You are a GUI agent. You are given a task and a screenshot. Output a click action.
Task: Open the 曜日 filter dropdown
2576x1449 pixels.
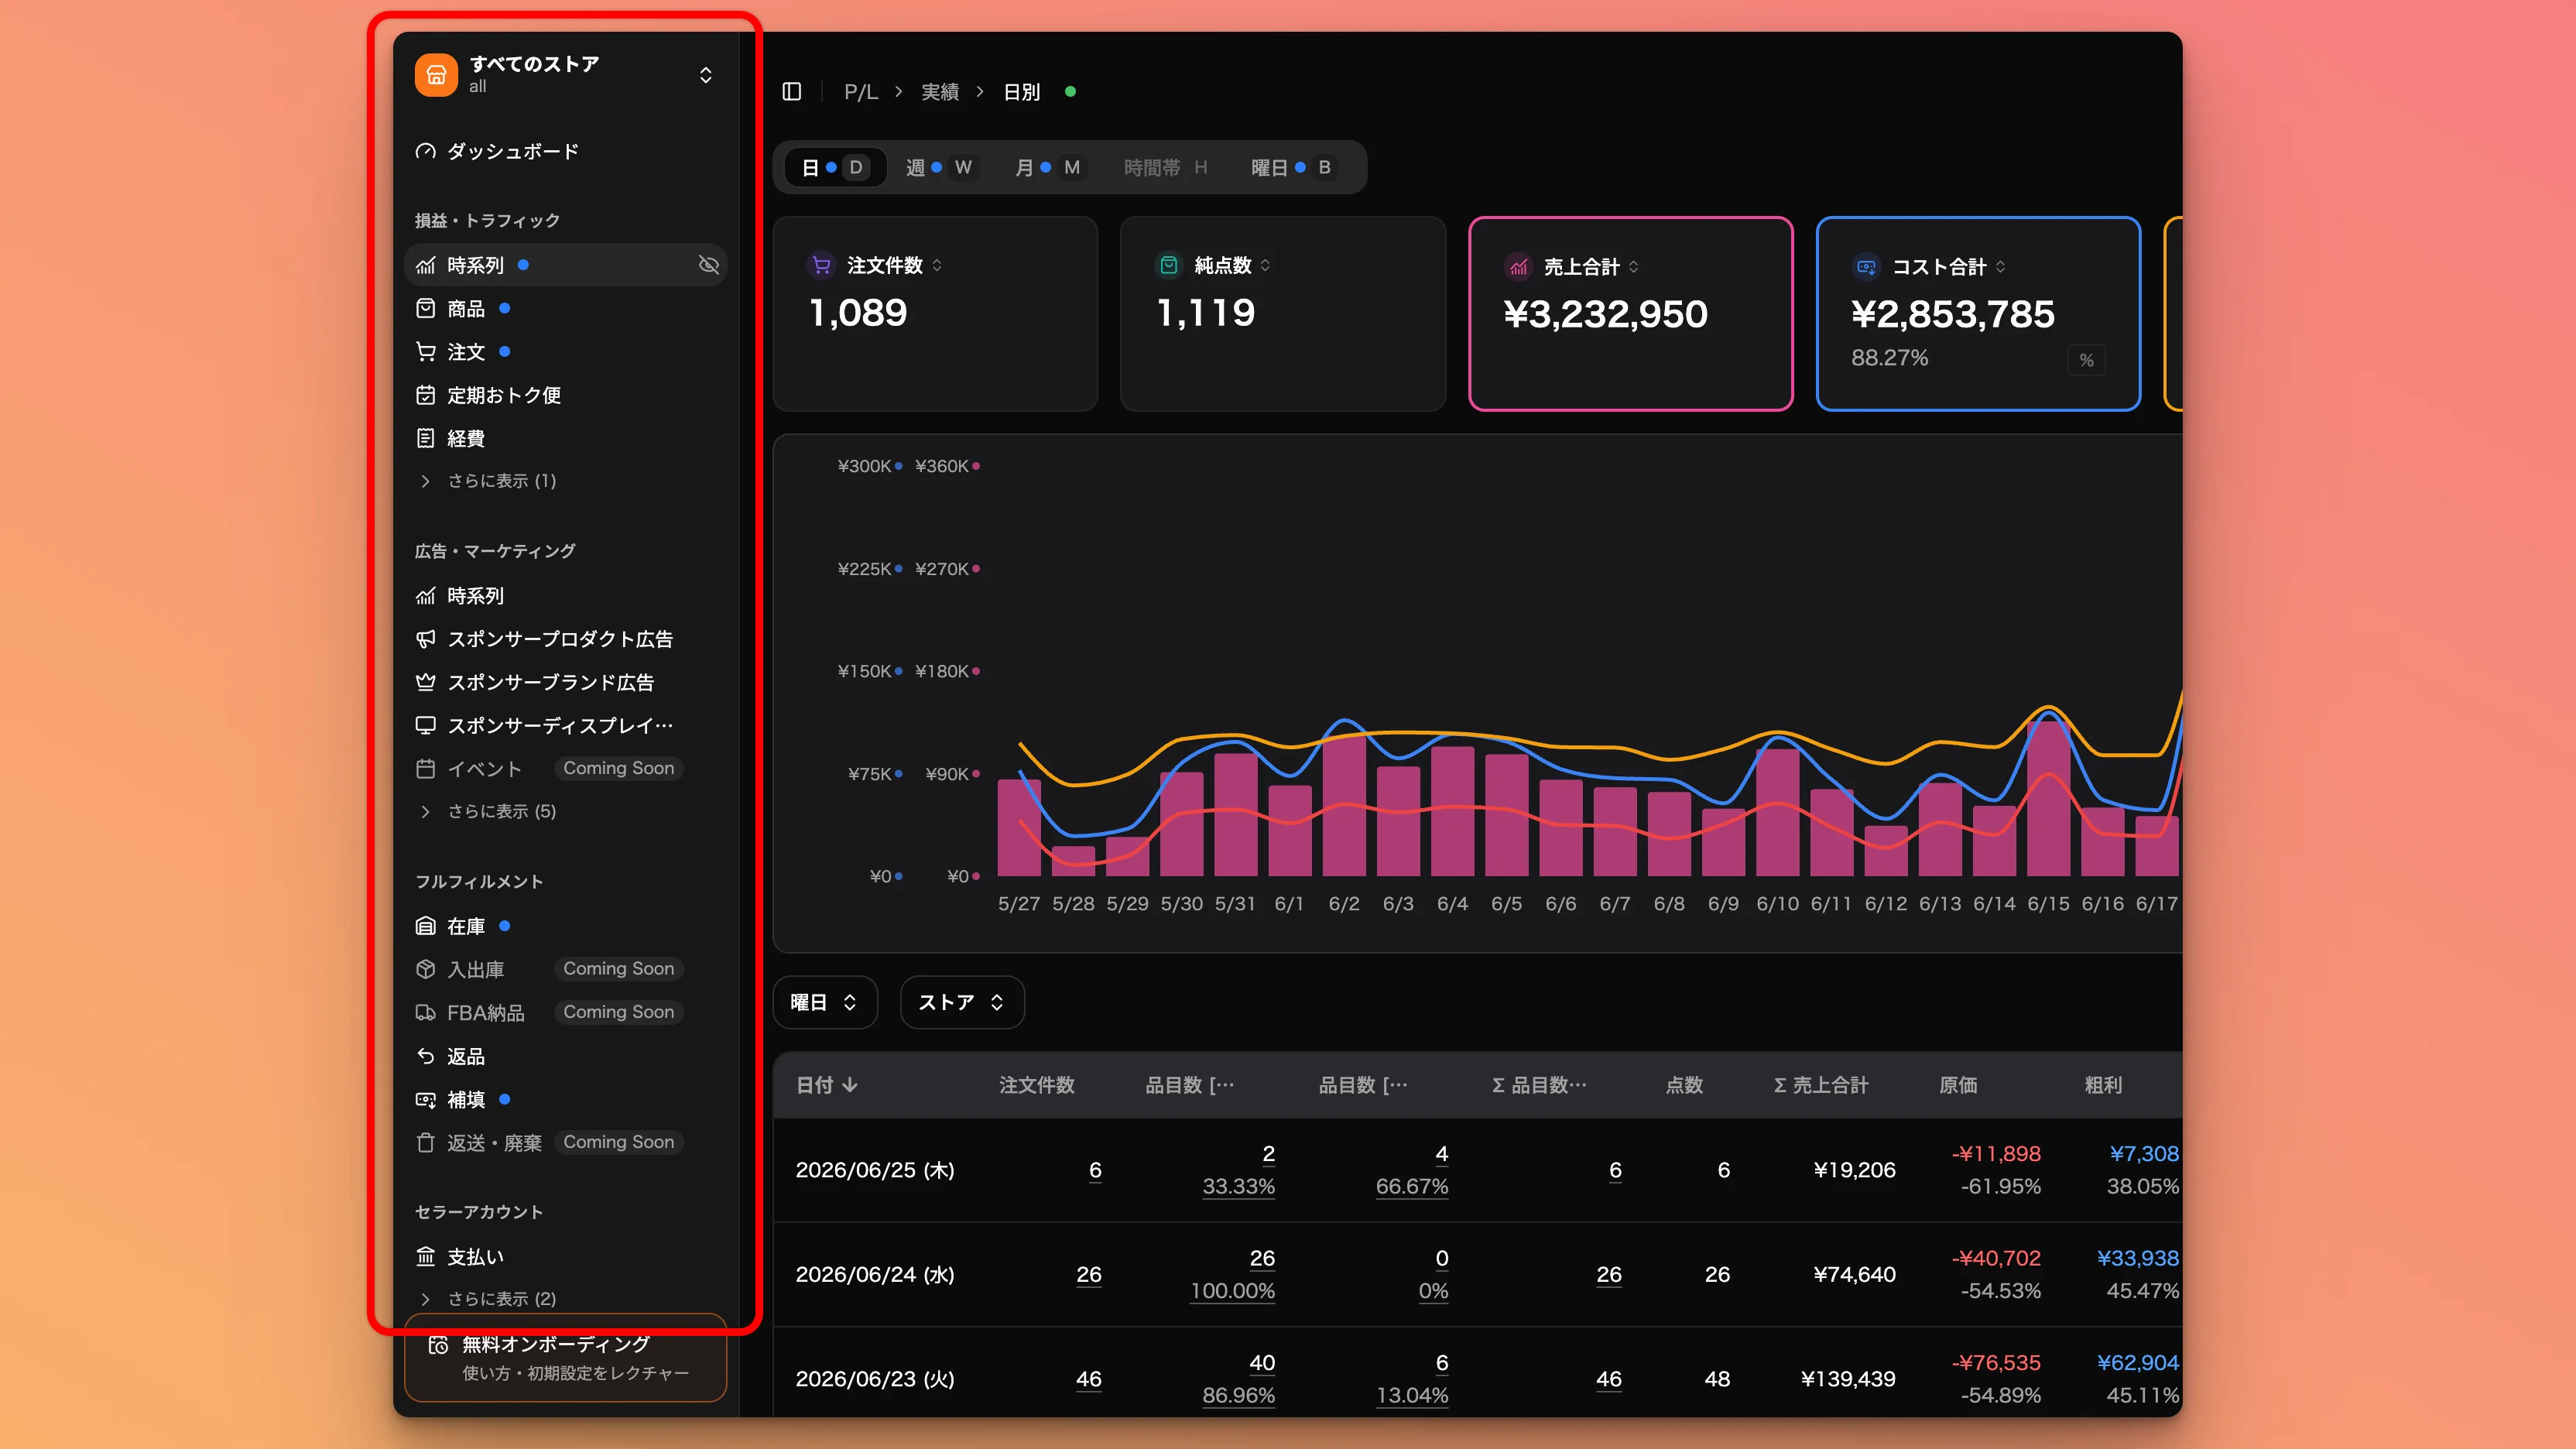[x=825, y=1002]
